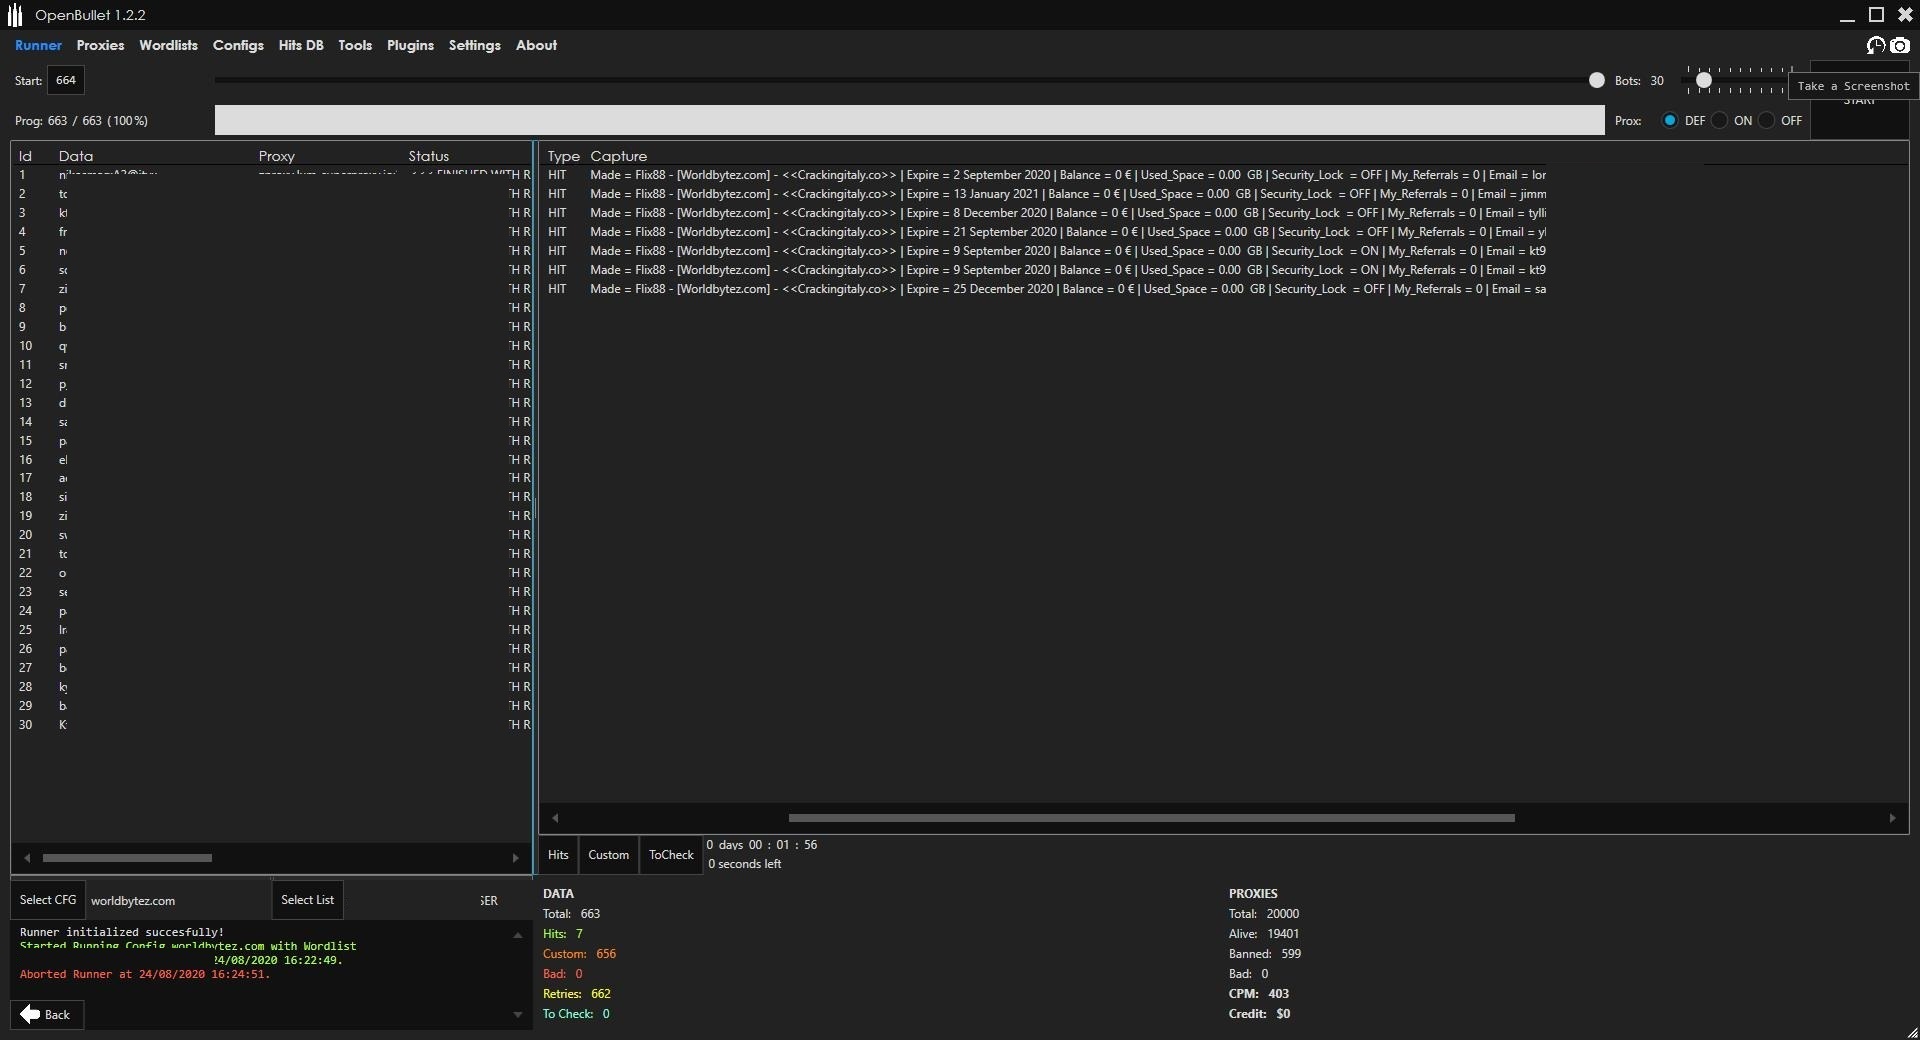Open the Proxies menu
Viewport: 1920px width, 1040px height.
(x=100, y=45)
